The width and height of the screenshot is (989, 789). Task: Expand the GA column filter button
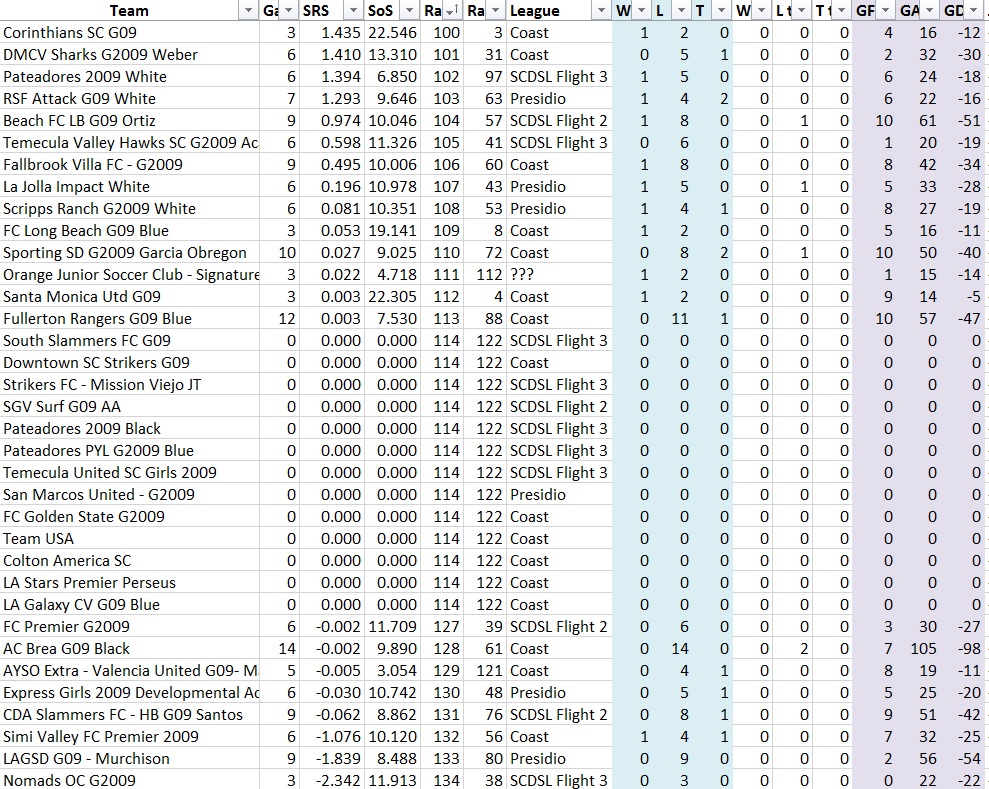(x=930, y=10)
